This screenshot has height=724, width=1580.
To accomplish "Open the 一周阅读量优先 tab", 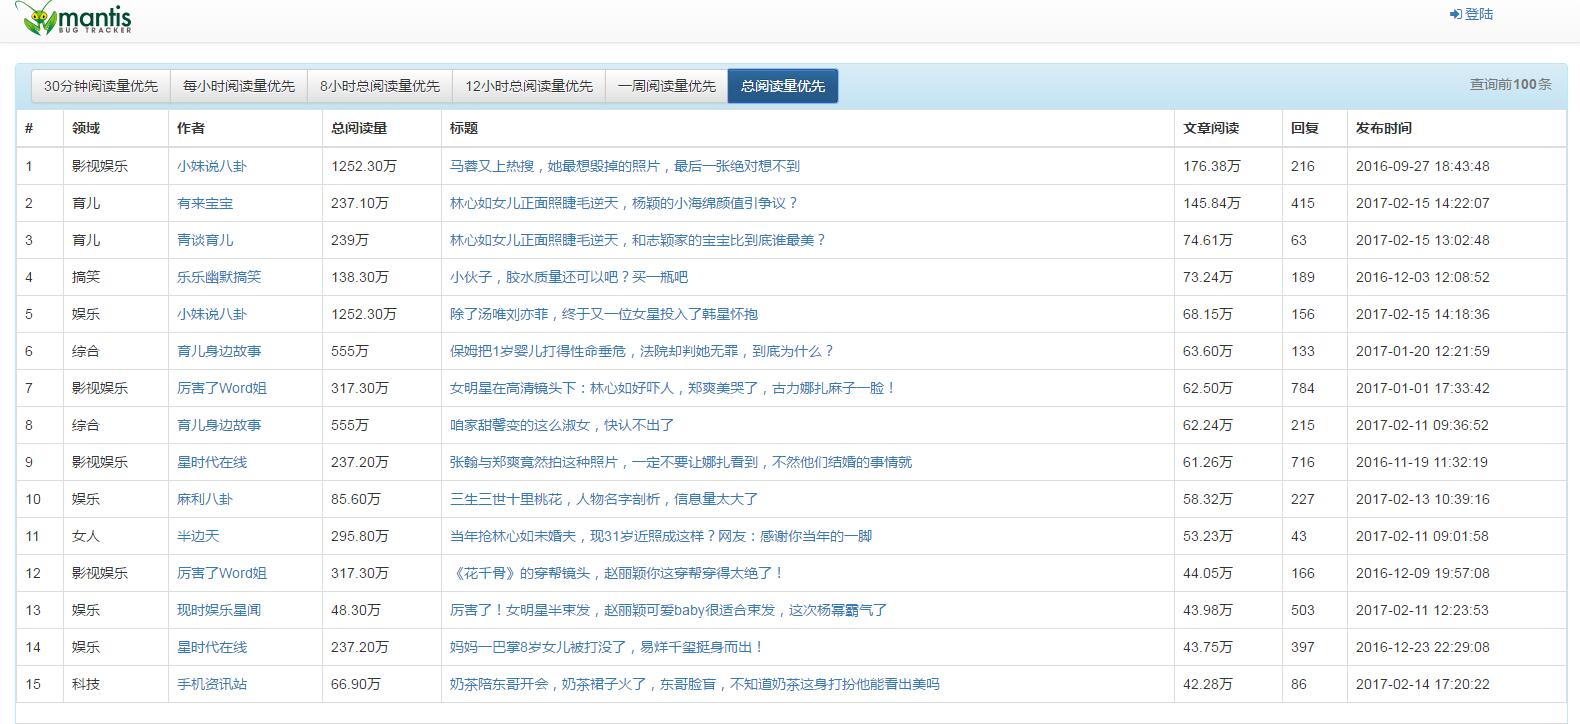I will (667, 86).
